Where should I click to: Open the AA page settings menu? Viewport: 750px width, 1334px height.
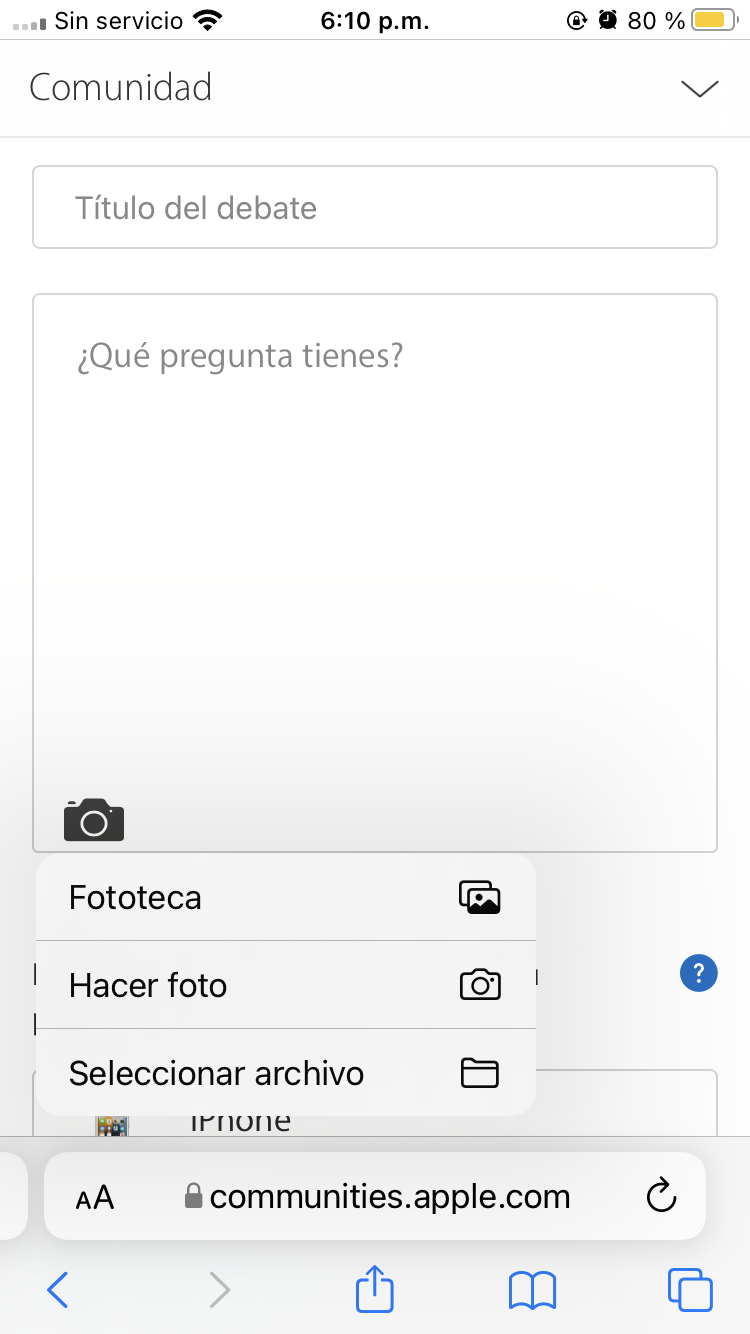point(95,1197)
